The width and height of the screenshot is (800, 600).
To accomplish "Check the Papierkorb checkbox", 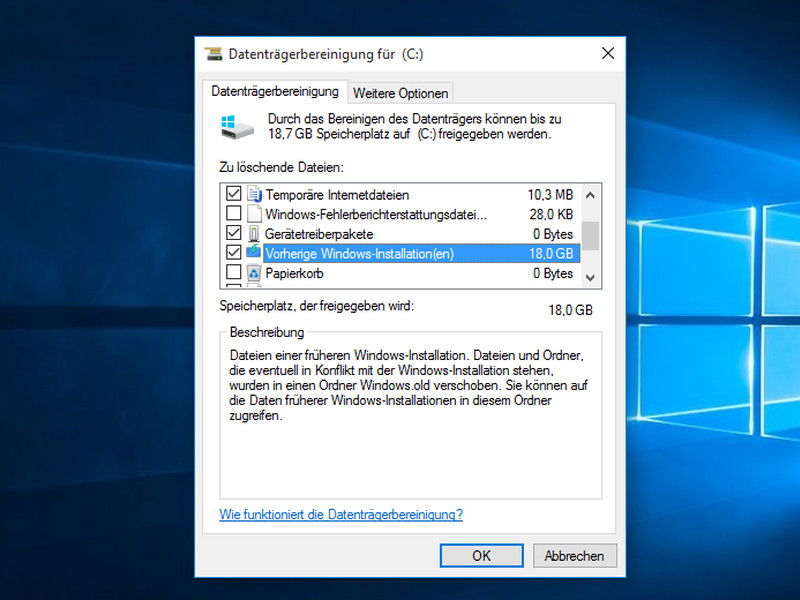I will point(234,272).
